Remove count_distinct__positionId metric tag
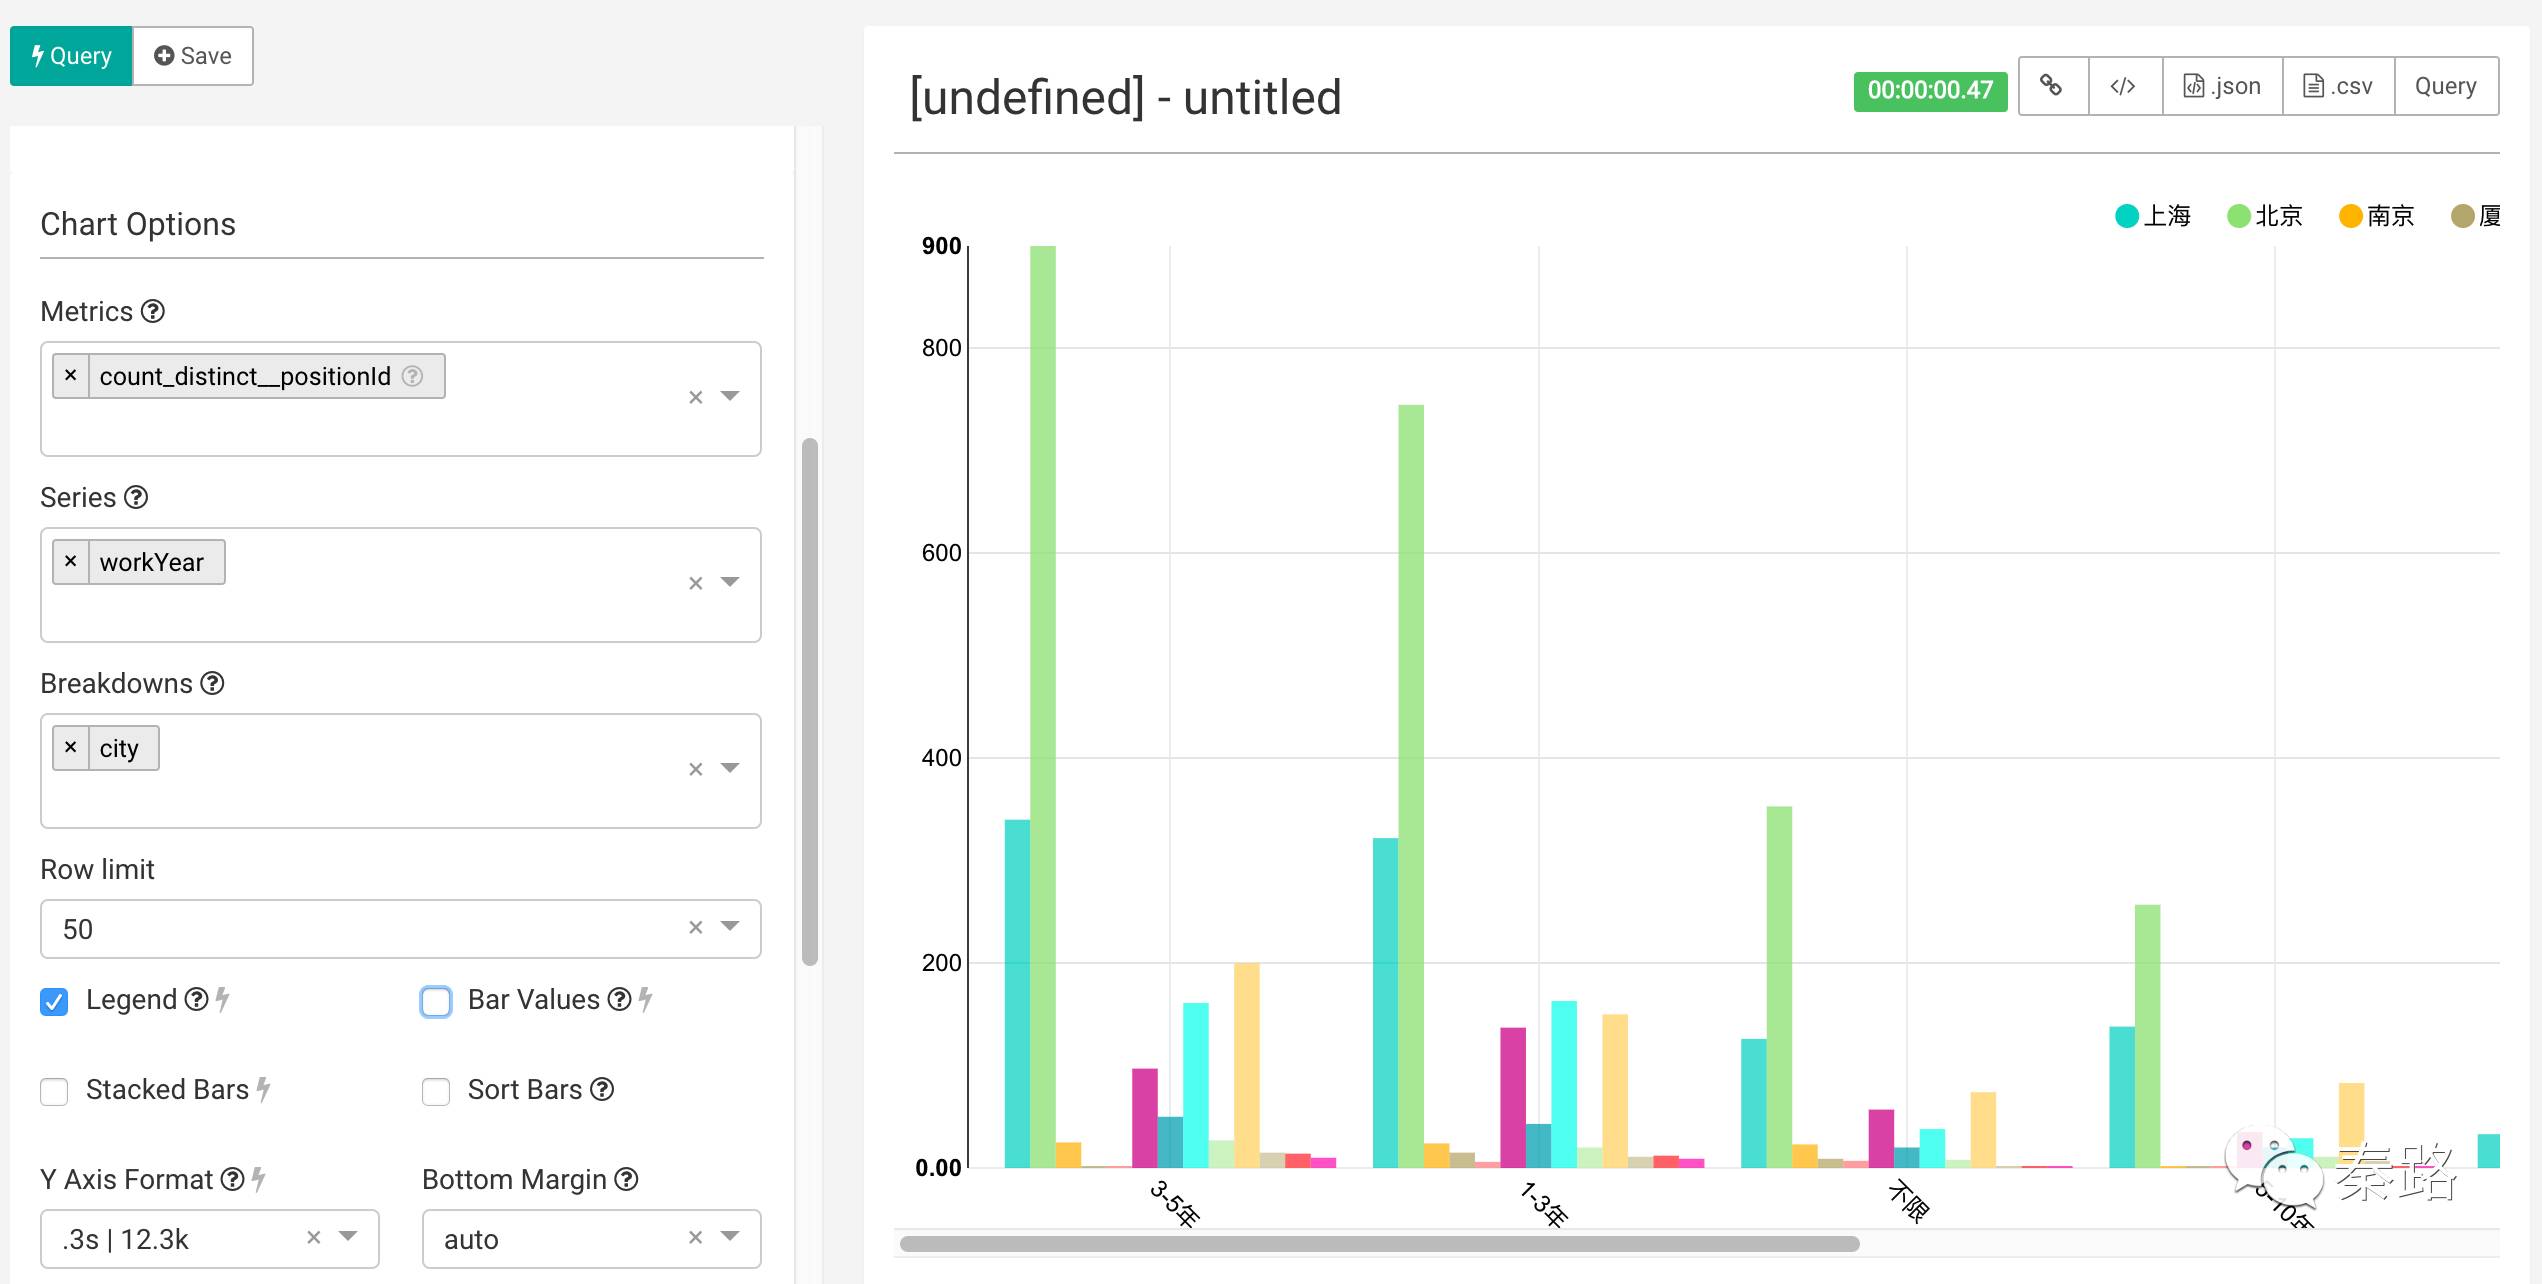2542x1284 pixels. (71, 376)
